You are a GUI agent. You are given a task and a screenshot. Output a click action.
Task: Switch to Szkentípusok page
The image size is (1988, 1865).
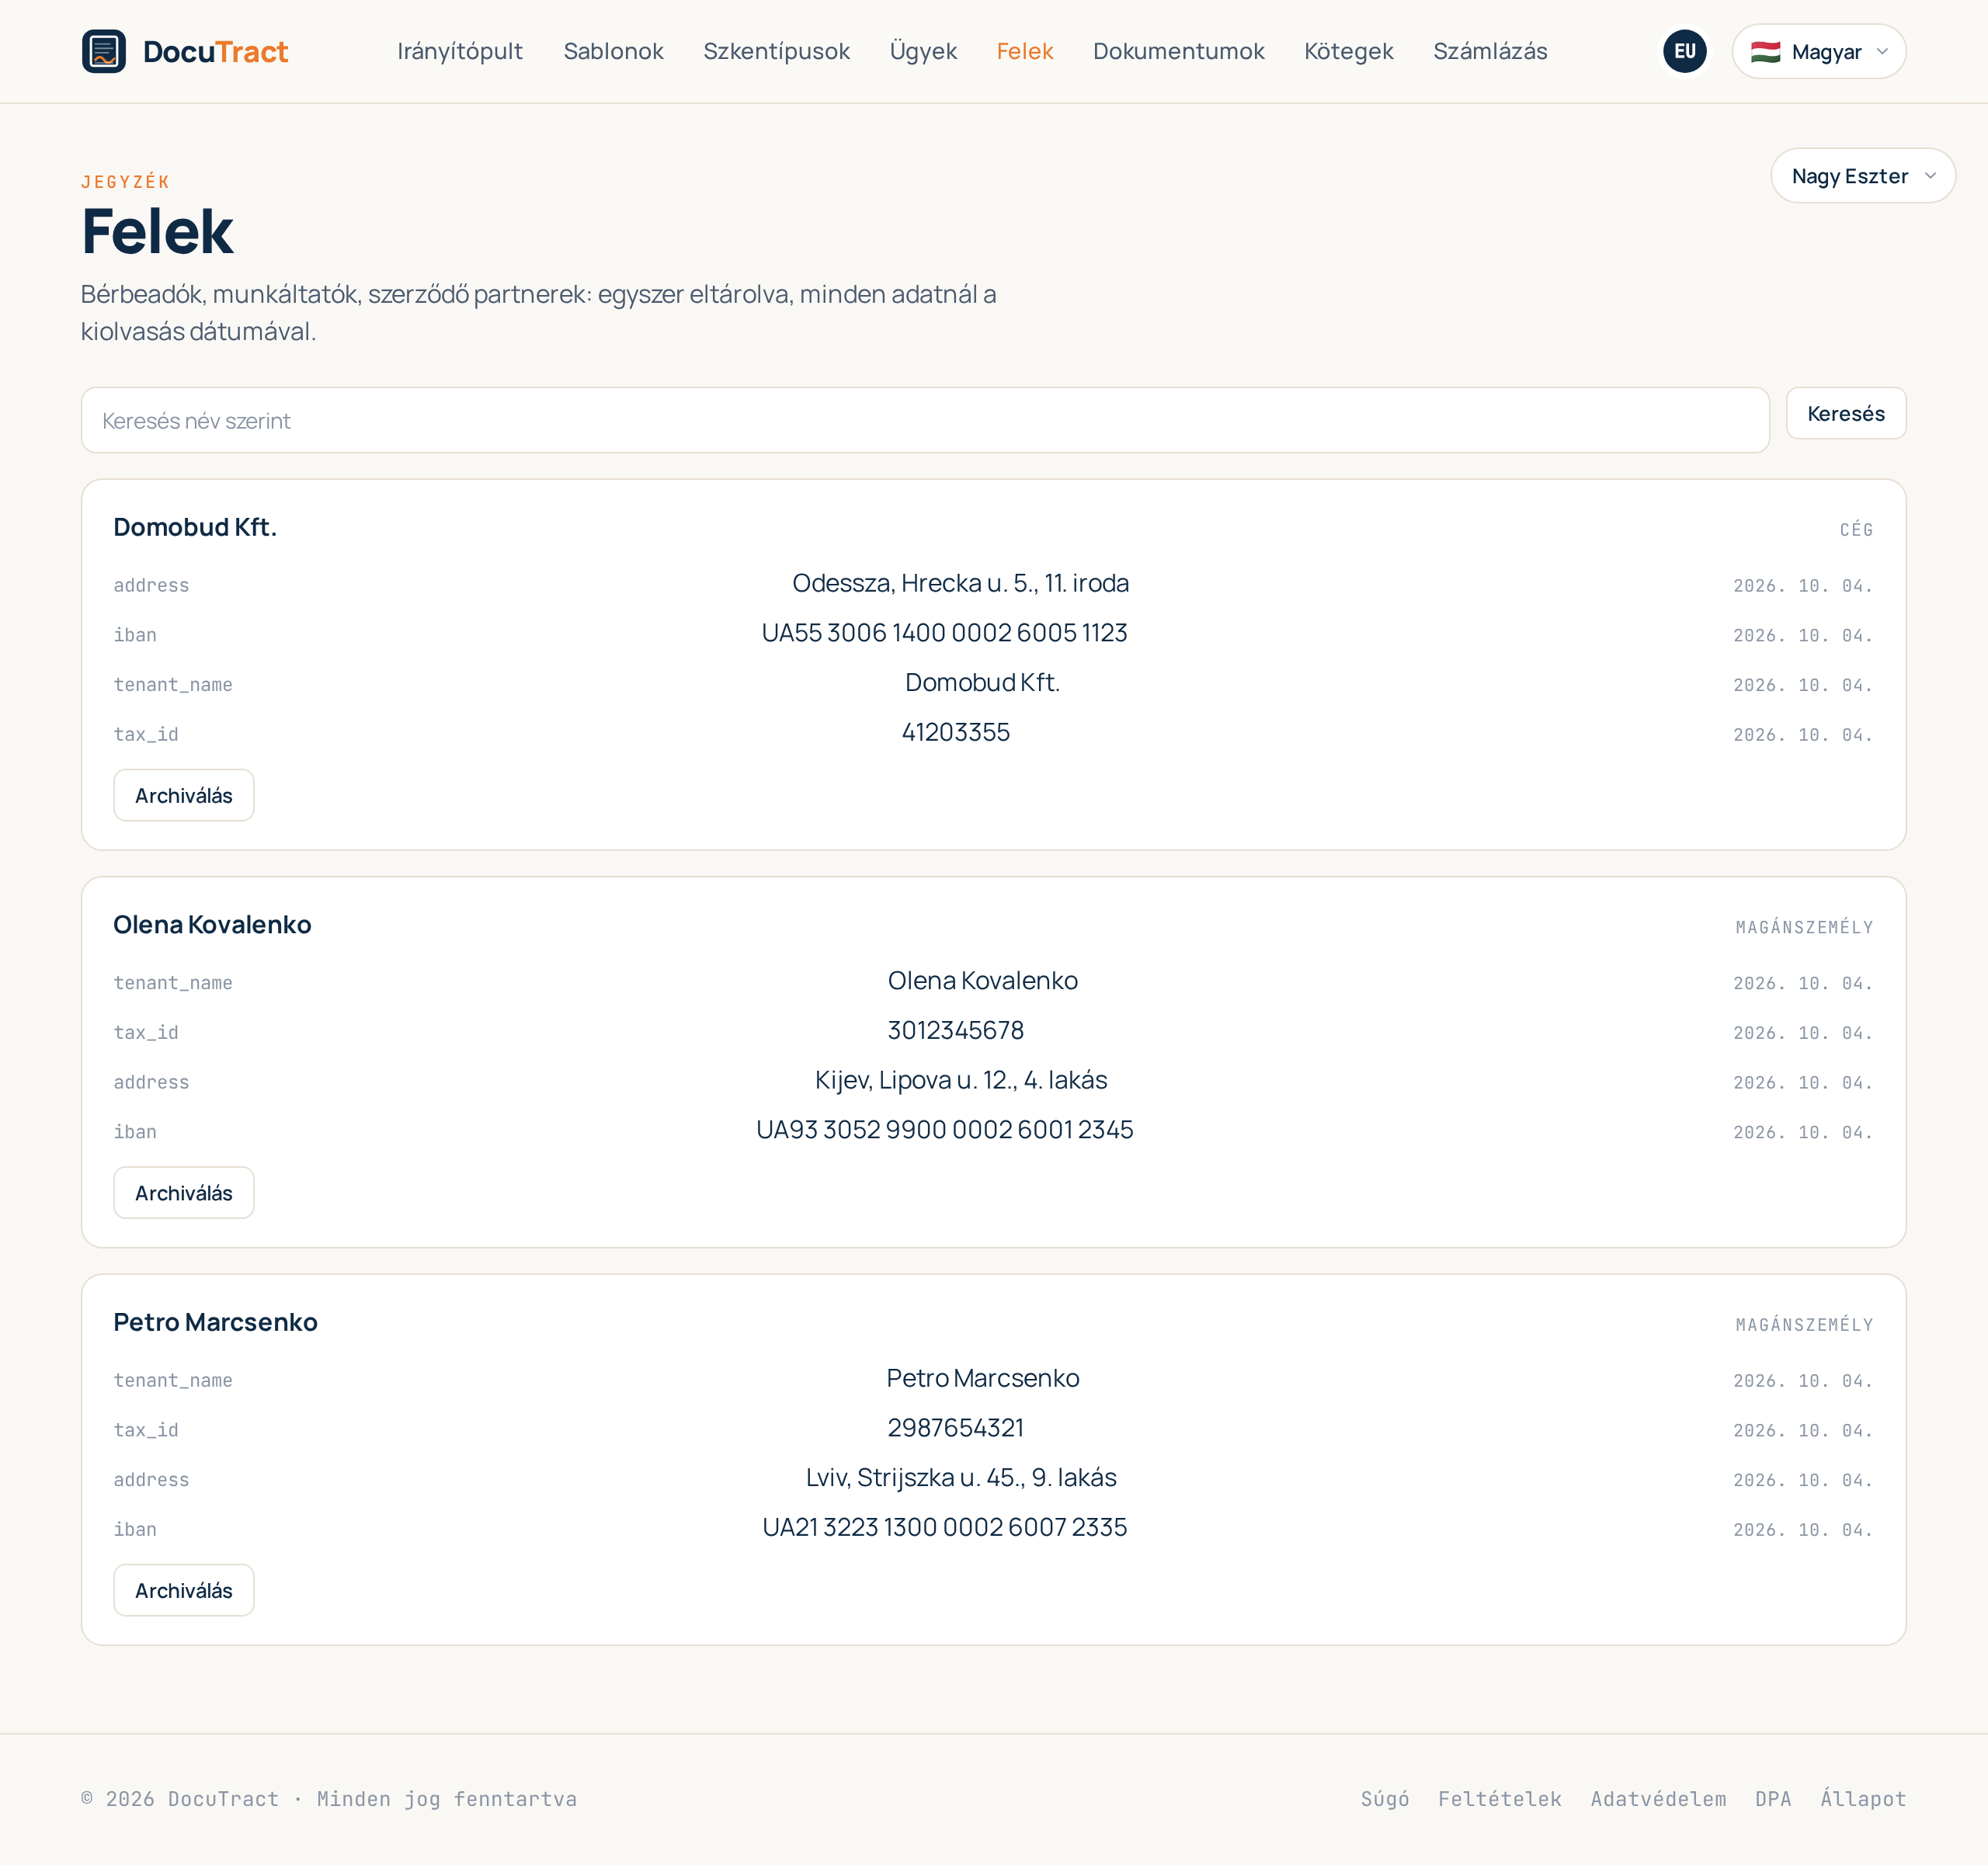tap(776, 51)
